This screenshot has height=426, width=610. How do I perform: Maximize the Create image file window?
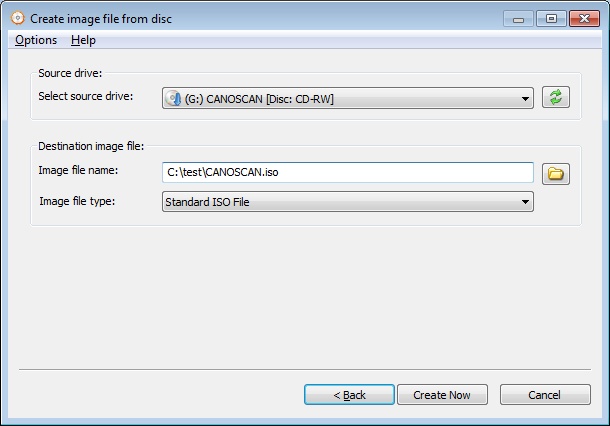(551, 19)
